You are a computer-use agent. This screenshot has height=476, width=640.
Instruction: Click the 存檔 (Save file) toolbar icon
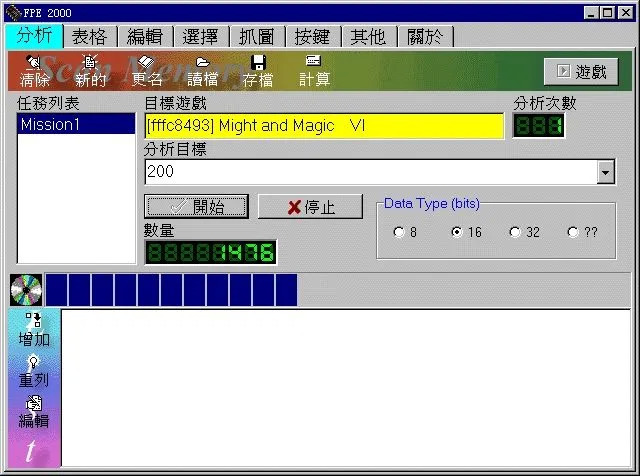coord(258,71)
